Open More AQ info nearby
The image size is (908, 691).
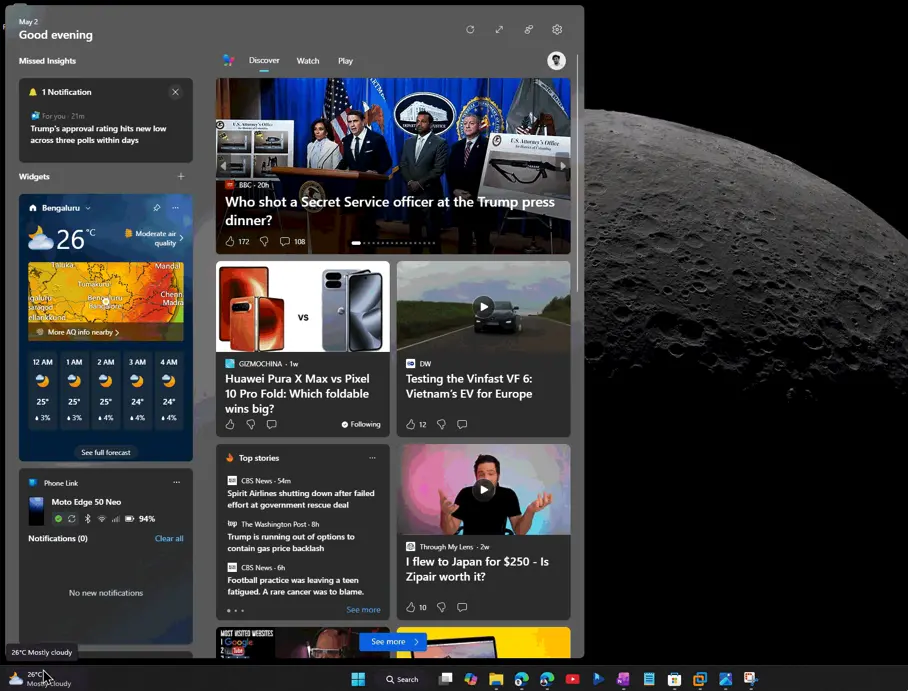coord(82,332)
